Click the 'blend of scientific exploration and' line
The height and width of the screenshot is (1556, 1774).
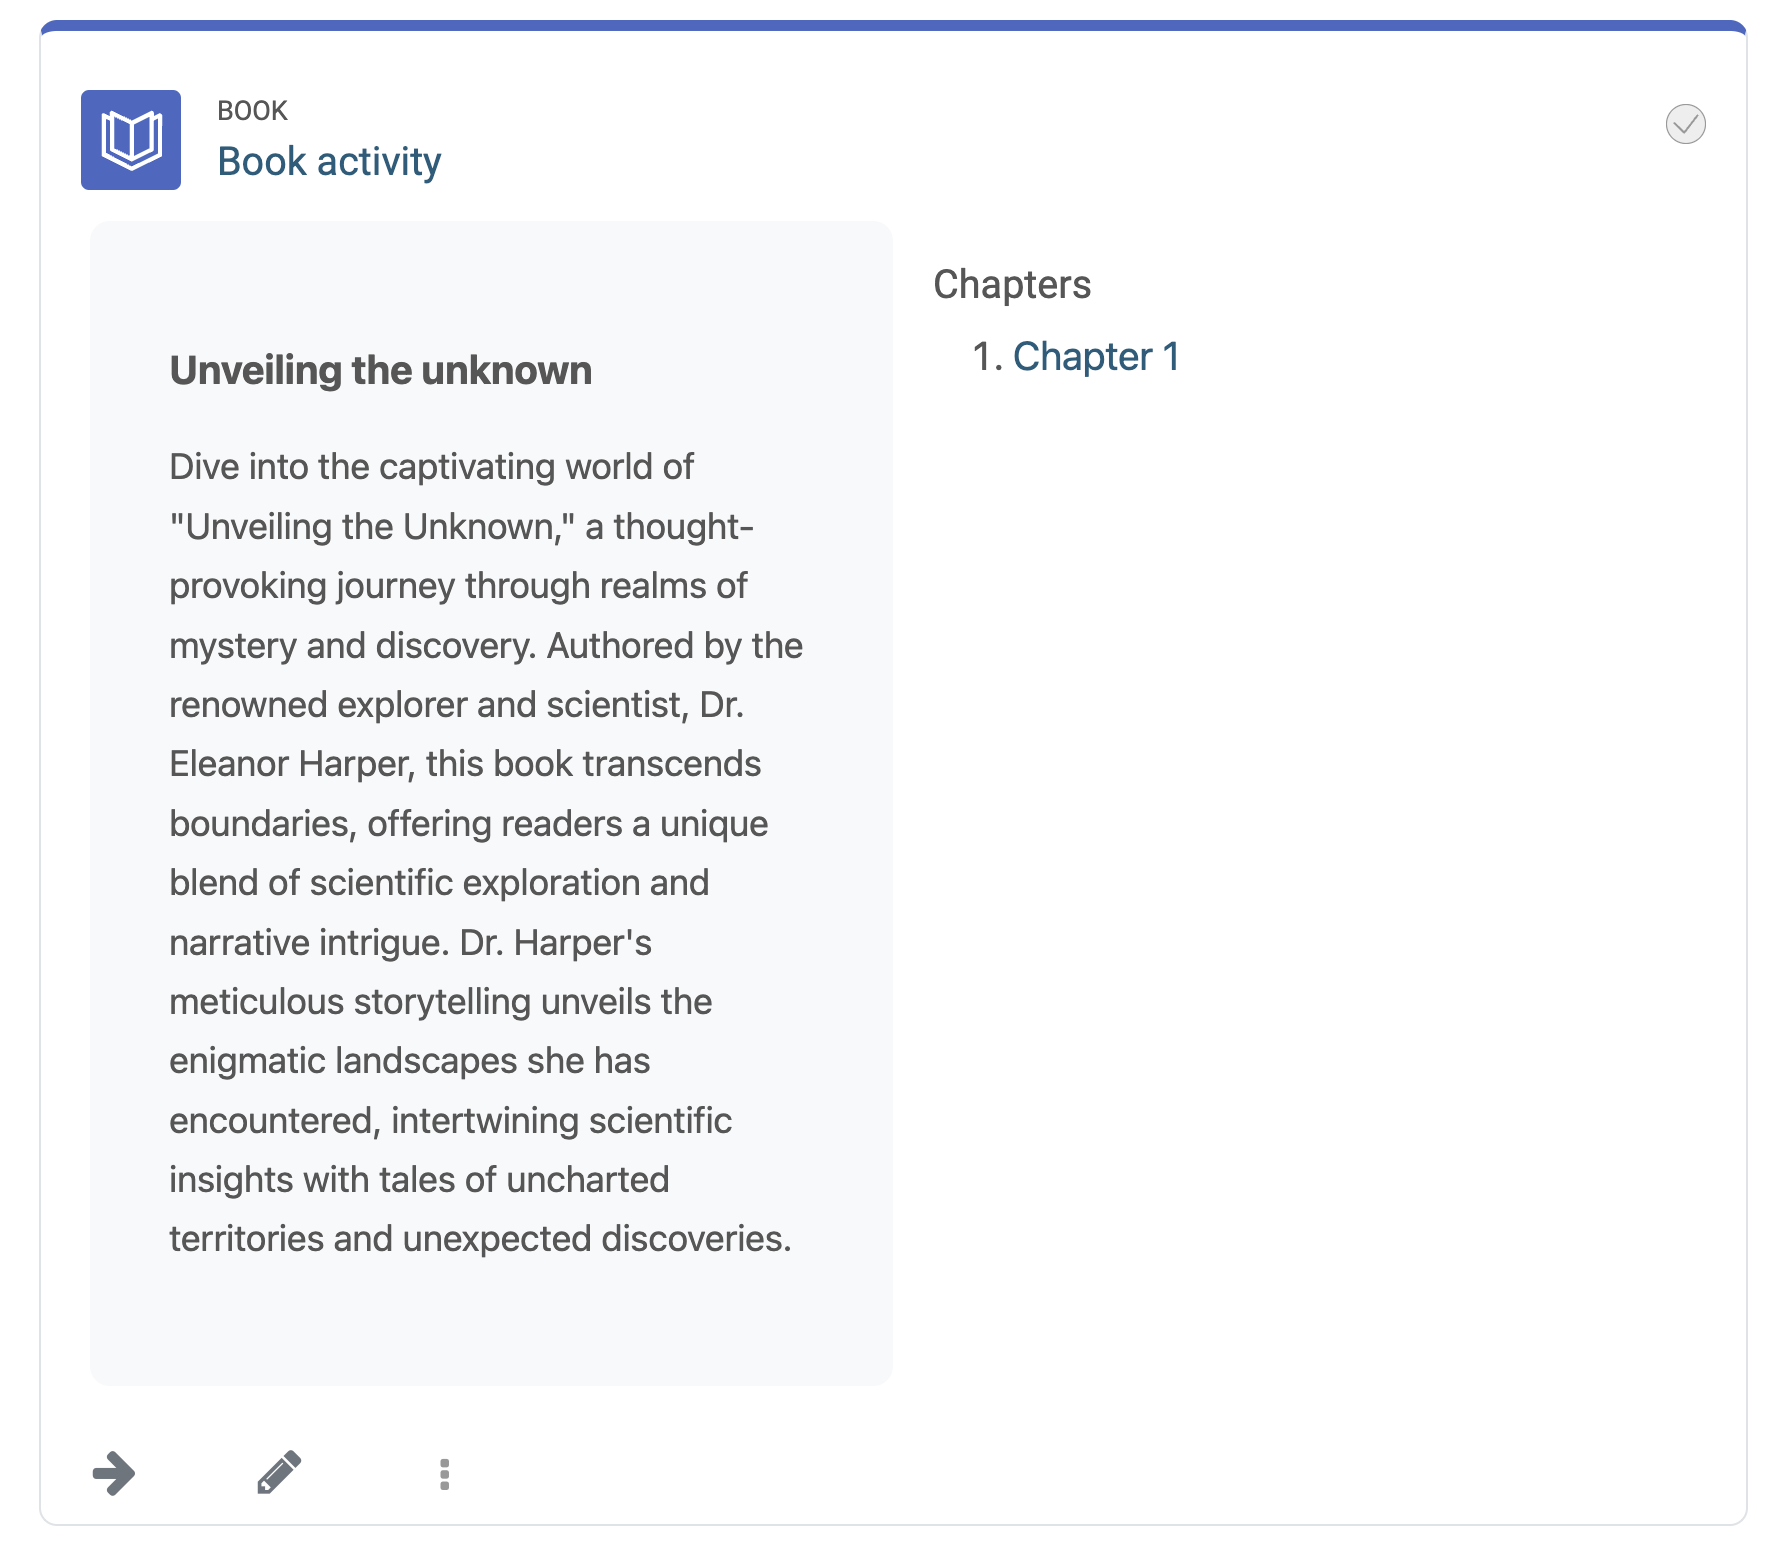click(439, 883)
